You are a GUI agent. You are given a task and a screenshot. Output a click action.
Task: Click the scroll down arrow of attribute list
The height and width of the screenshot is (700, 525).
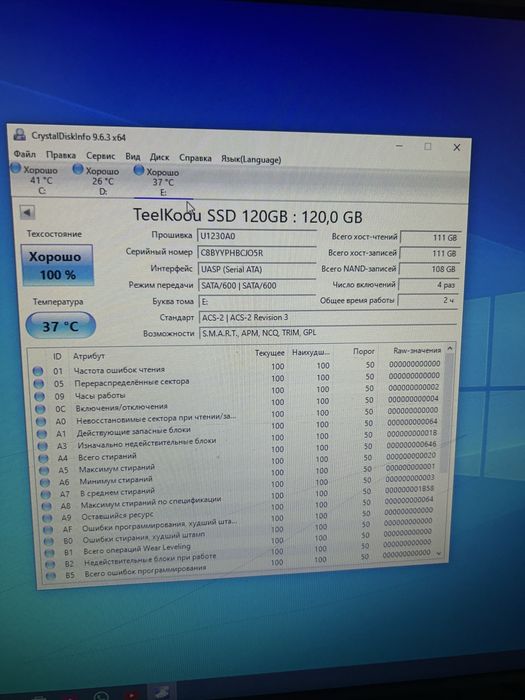(439, 553)
